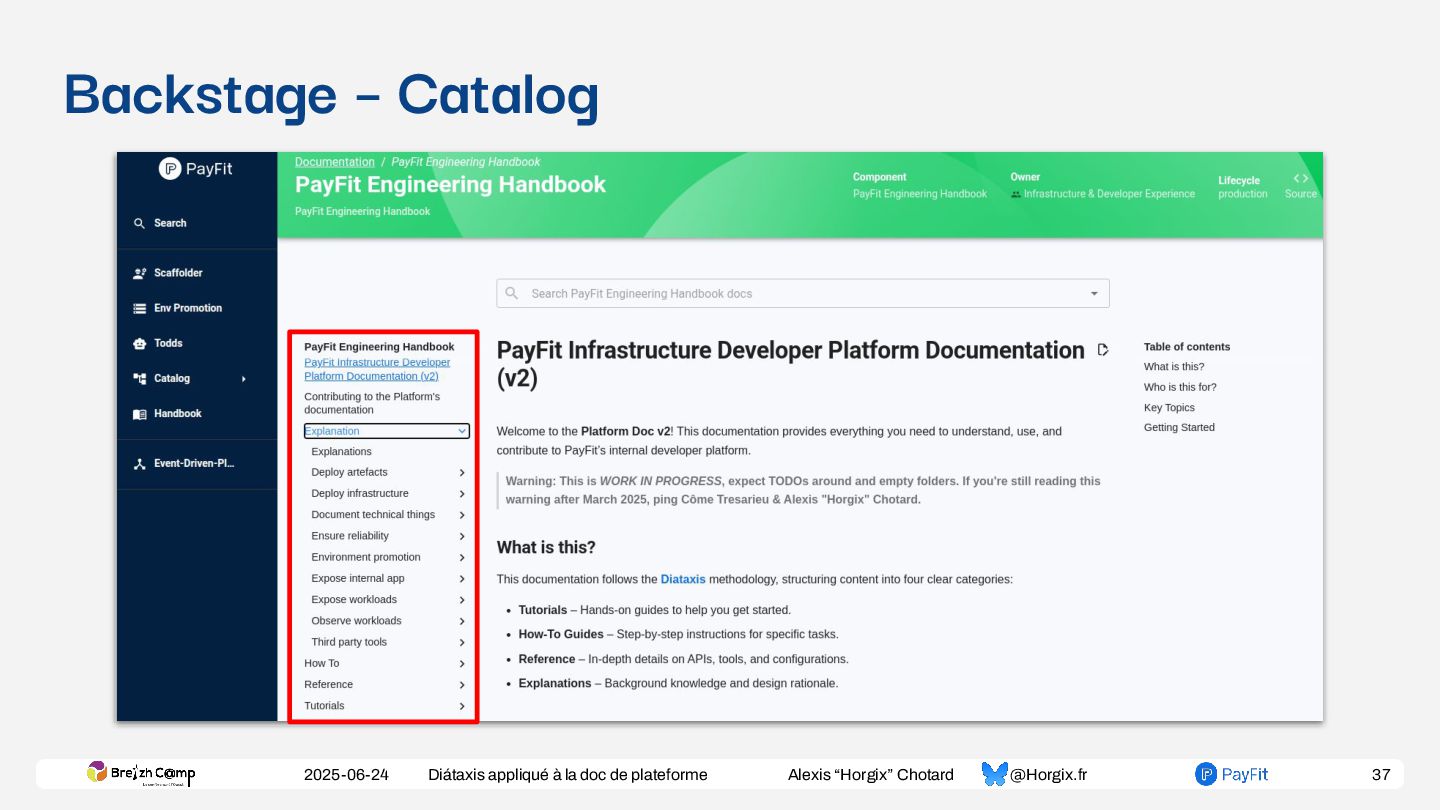Viewport: 1440px width, 810px height.
Task: Jump to Getting Started in table of contents
Action: tap(1179, 428)
